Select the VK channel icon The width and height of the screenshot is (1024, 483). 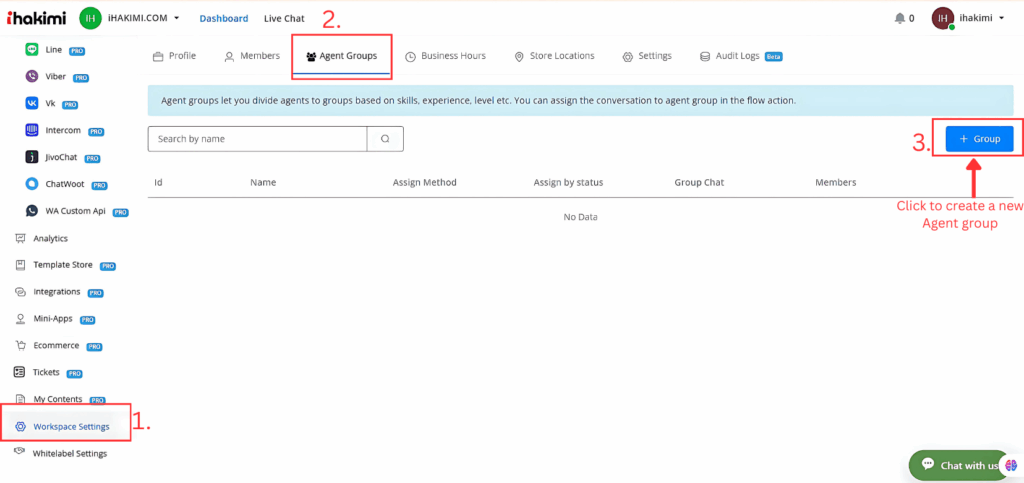click(x=32, y=103)
